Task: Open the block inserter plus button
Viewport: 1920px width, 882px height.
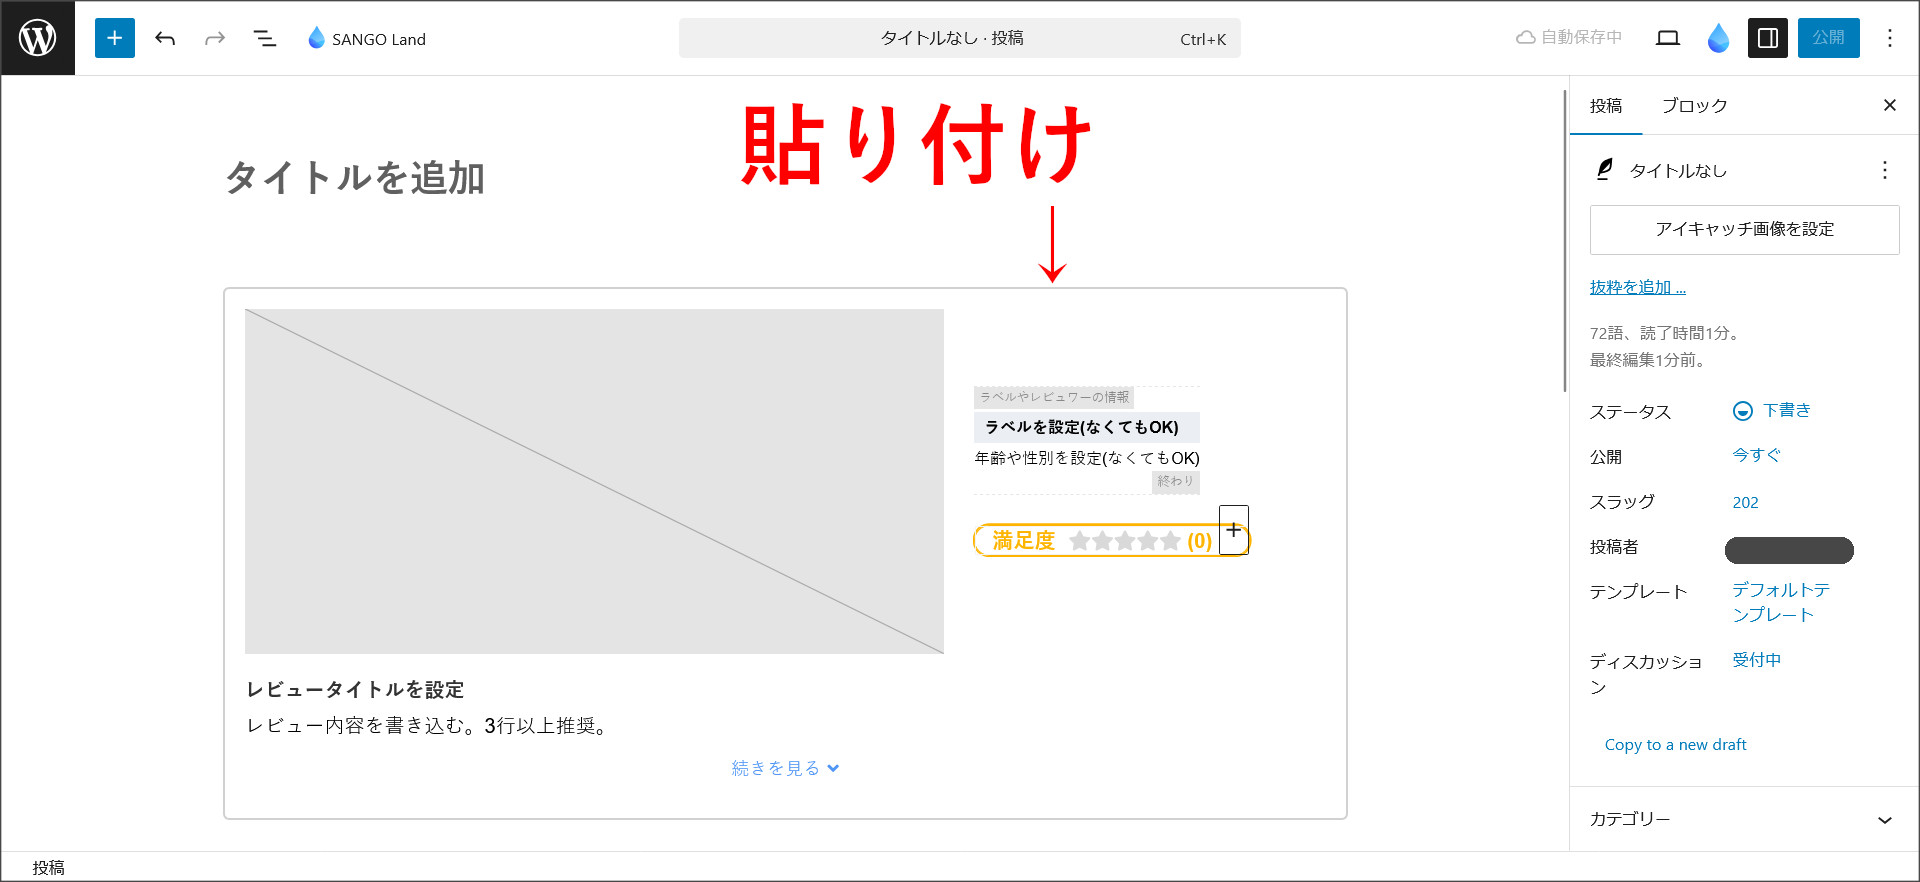Action: click(x=115, y=38)
